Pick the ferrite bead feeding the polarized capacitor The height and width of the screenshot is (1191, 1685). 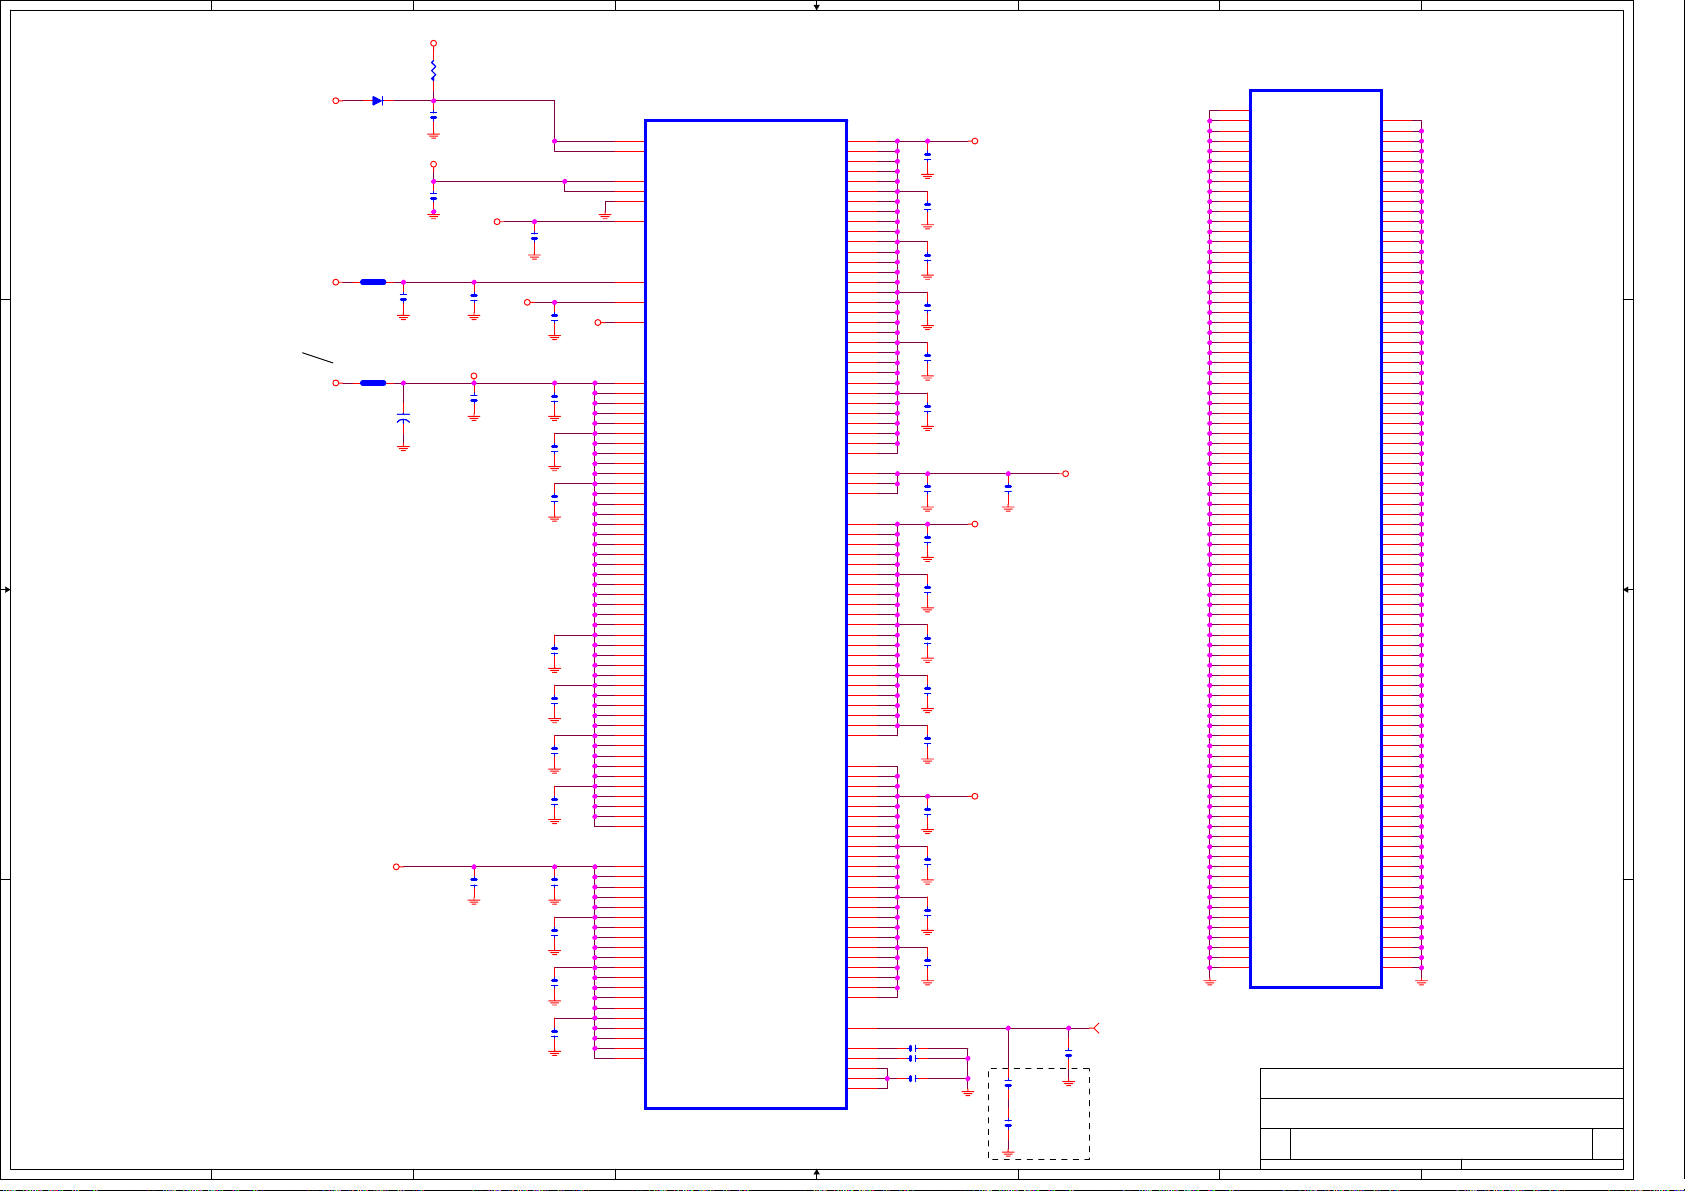(373, 383)
